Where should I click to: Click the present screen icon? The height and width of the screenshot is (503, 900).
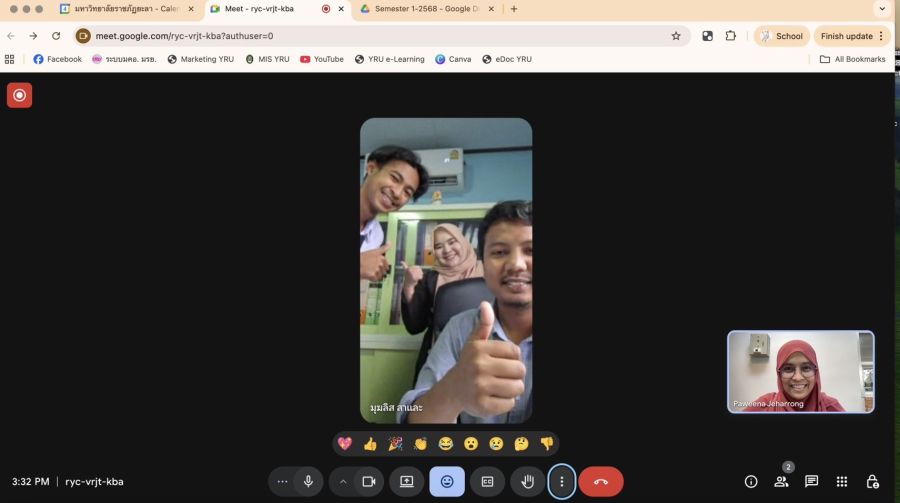pos(407,481)
